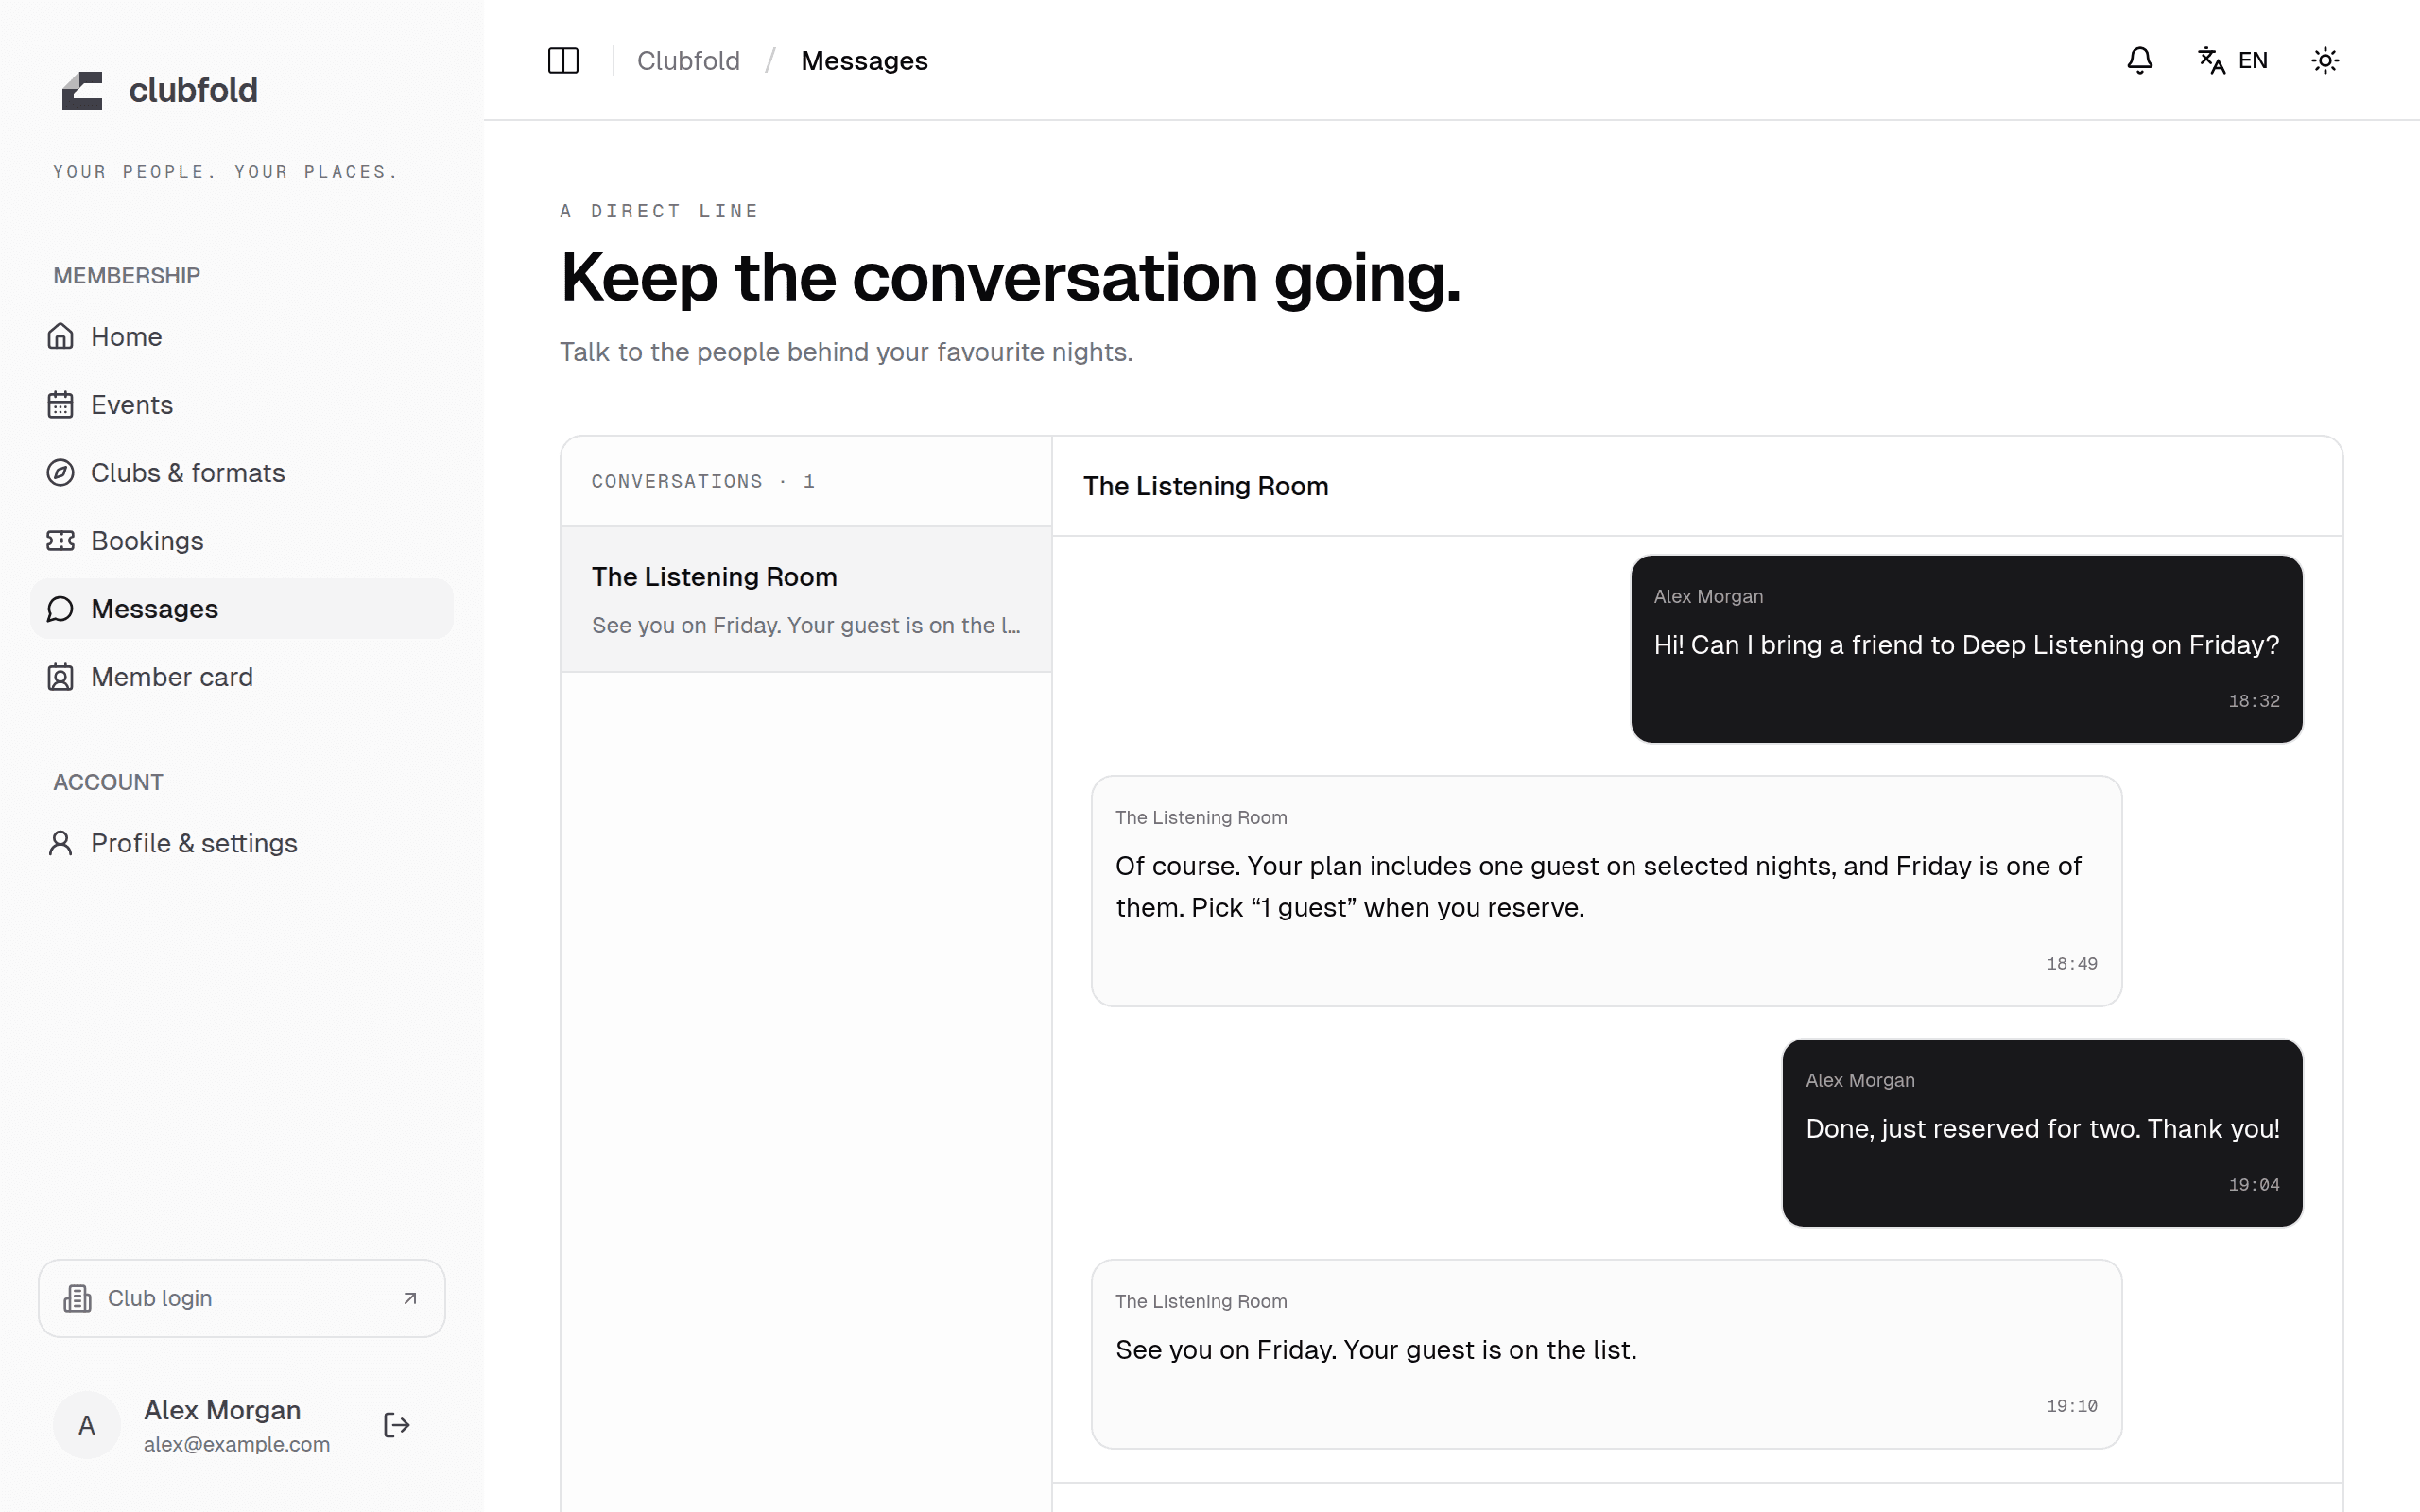
Task: Open Events in the sidebar
Action: tap(242, 404)
